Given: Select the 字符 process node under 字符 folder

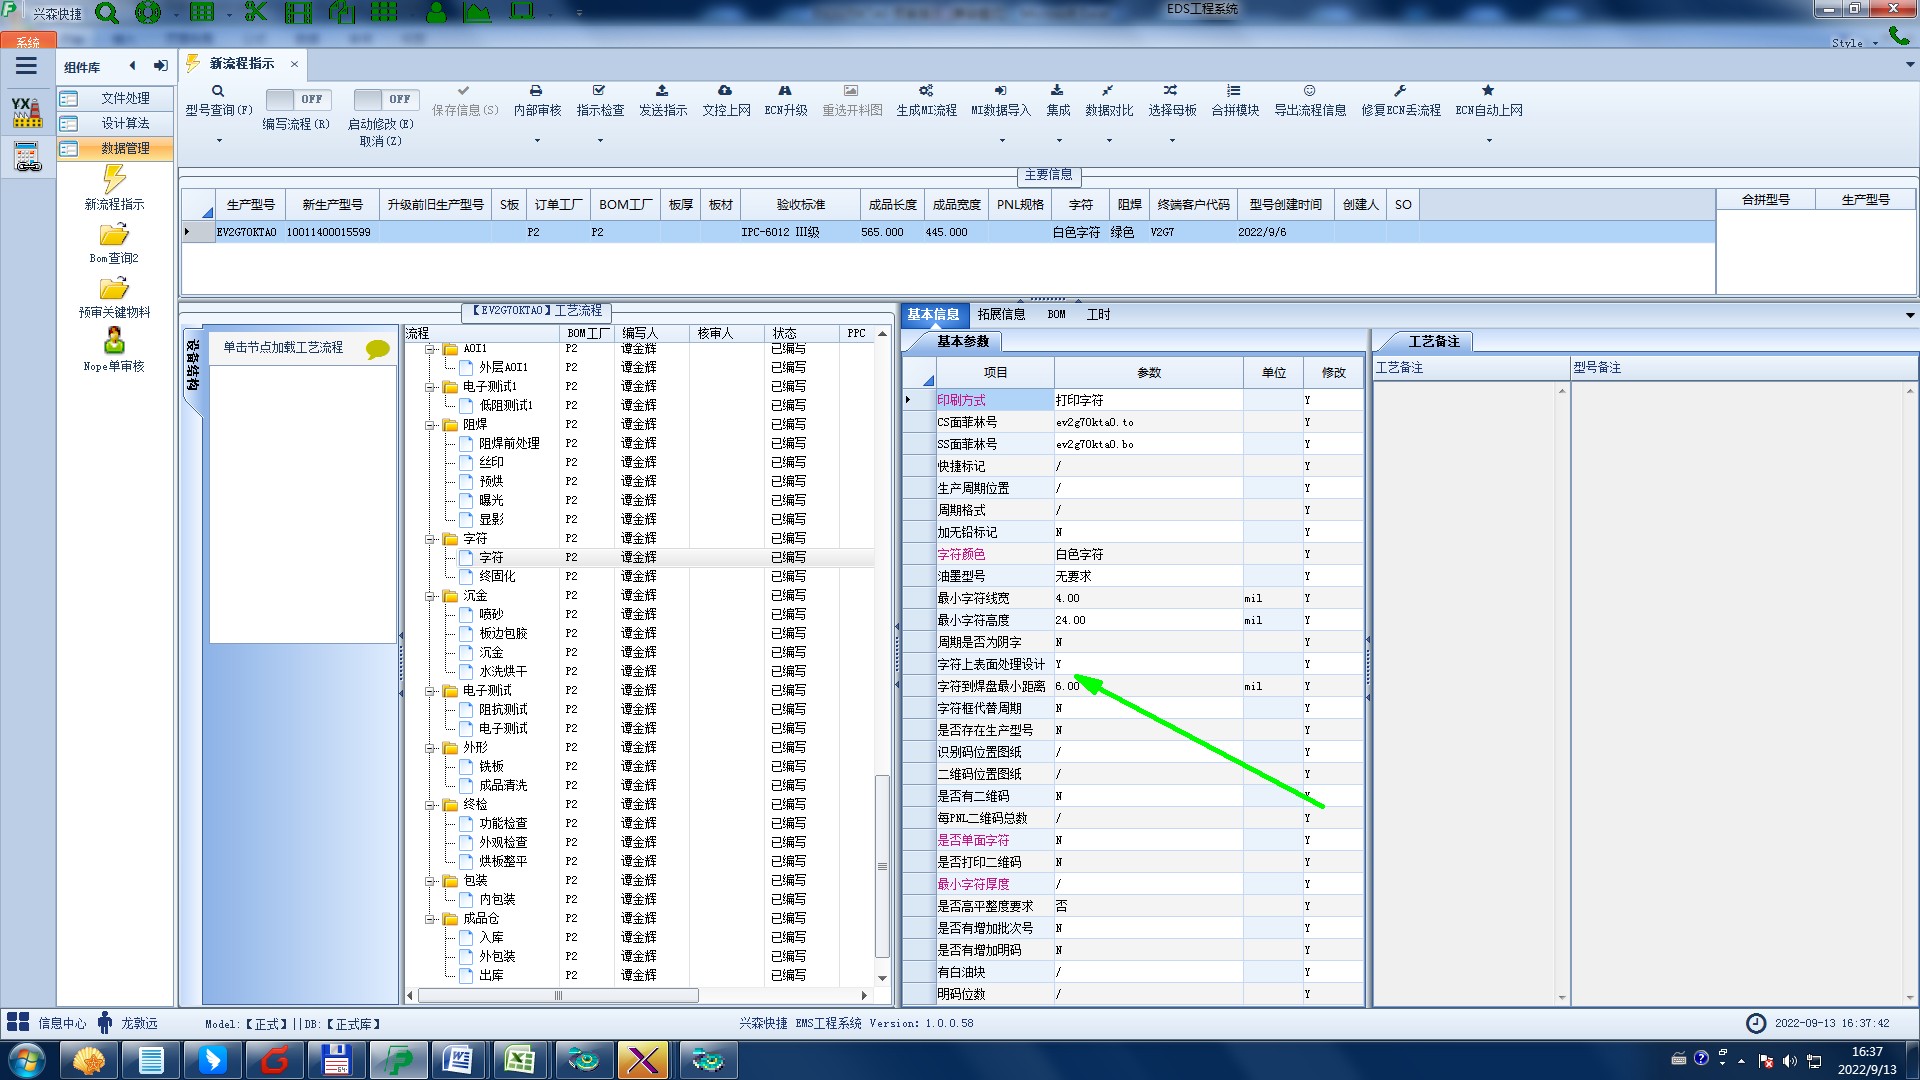Looking at the screenshot, I should tap(491, 557).
